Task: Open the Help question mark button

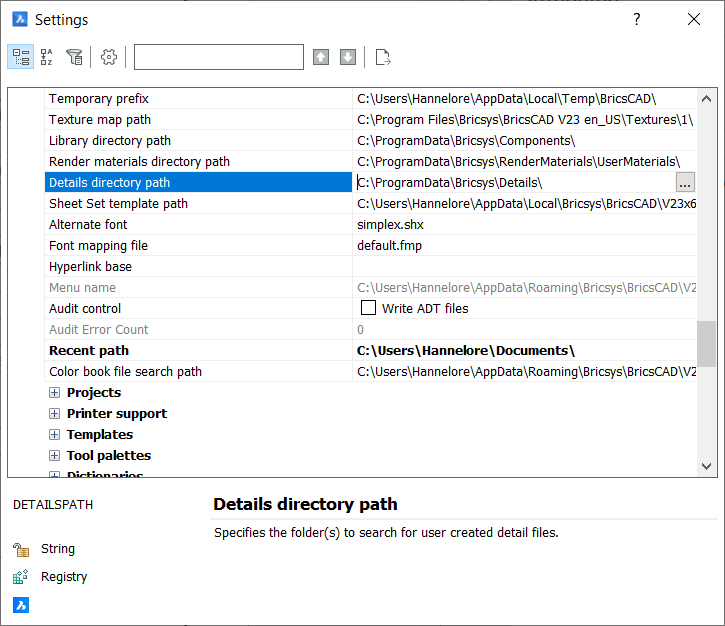Action: point(637,20)
